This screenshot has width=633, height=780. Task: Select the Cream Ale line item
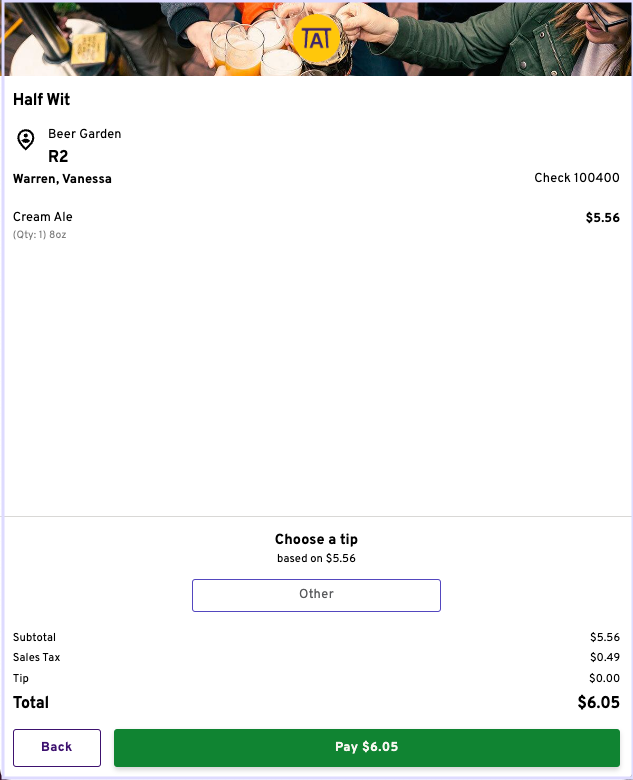coord(43,217)
